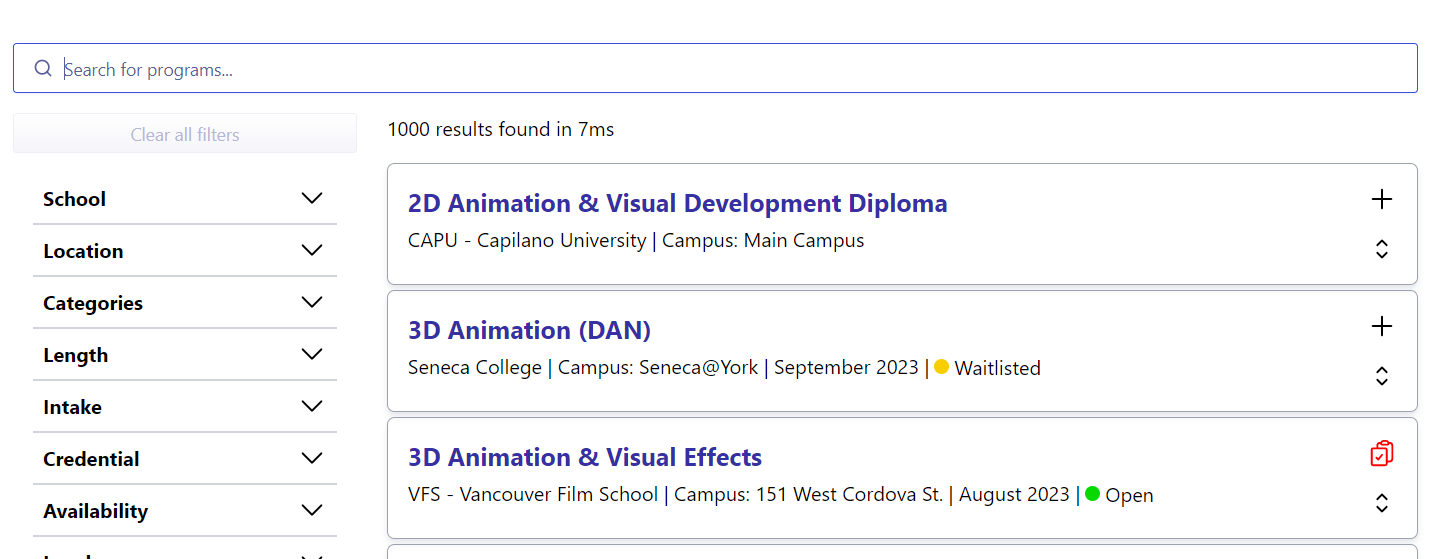Click Clear all filters button
The height and width of the screenshot is (559, 1441).
[x=185, y=134]
